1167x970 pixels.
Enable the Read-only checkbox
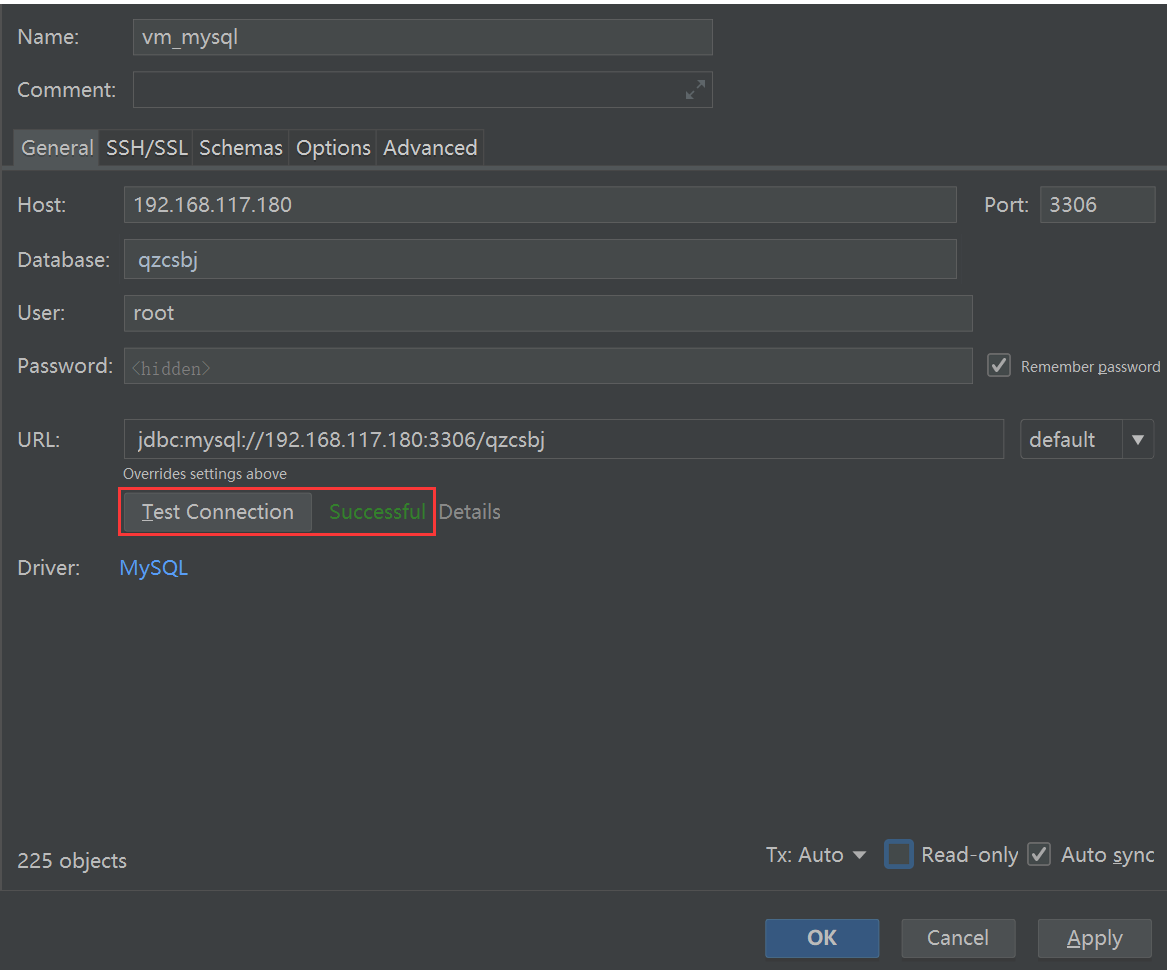coord(898,855)
